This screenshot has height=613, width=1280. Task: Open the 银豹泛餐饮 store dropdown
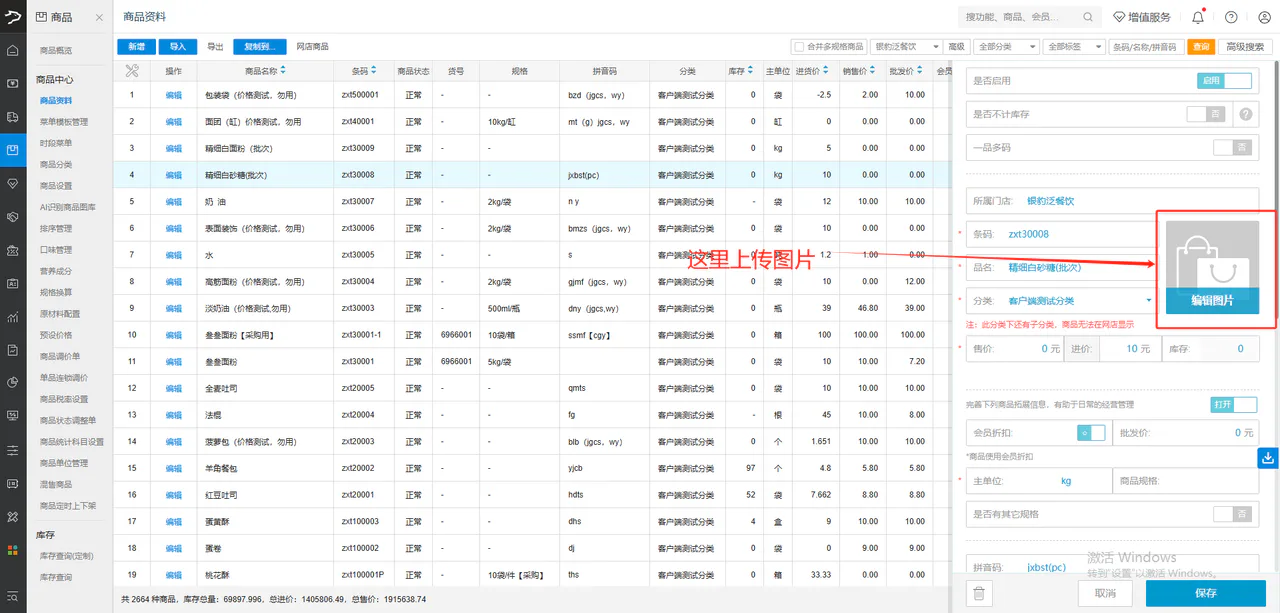tap(907, 47)
